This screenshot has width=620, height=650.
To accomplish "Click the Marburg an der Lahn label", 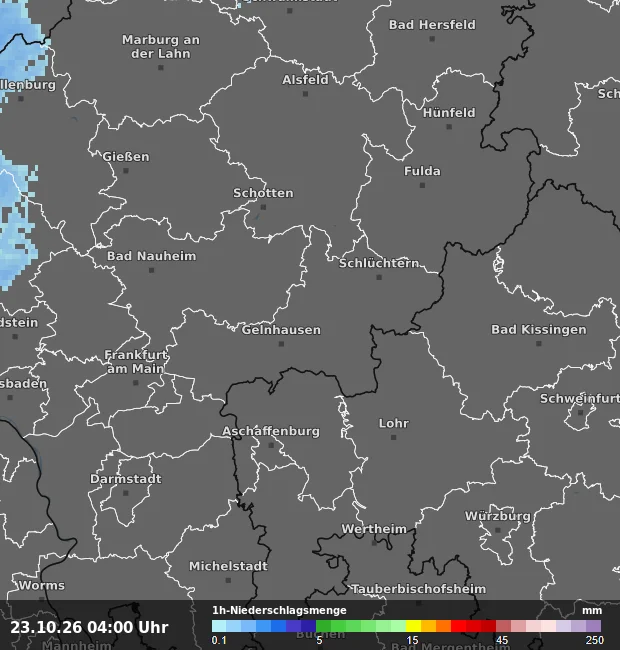I will [x=161, y=46].
